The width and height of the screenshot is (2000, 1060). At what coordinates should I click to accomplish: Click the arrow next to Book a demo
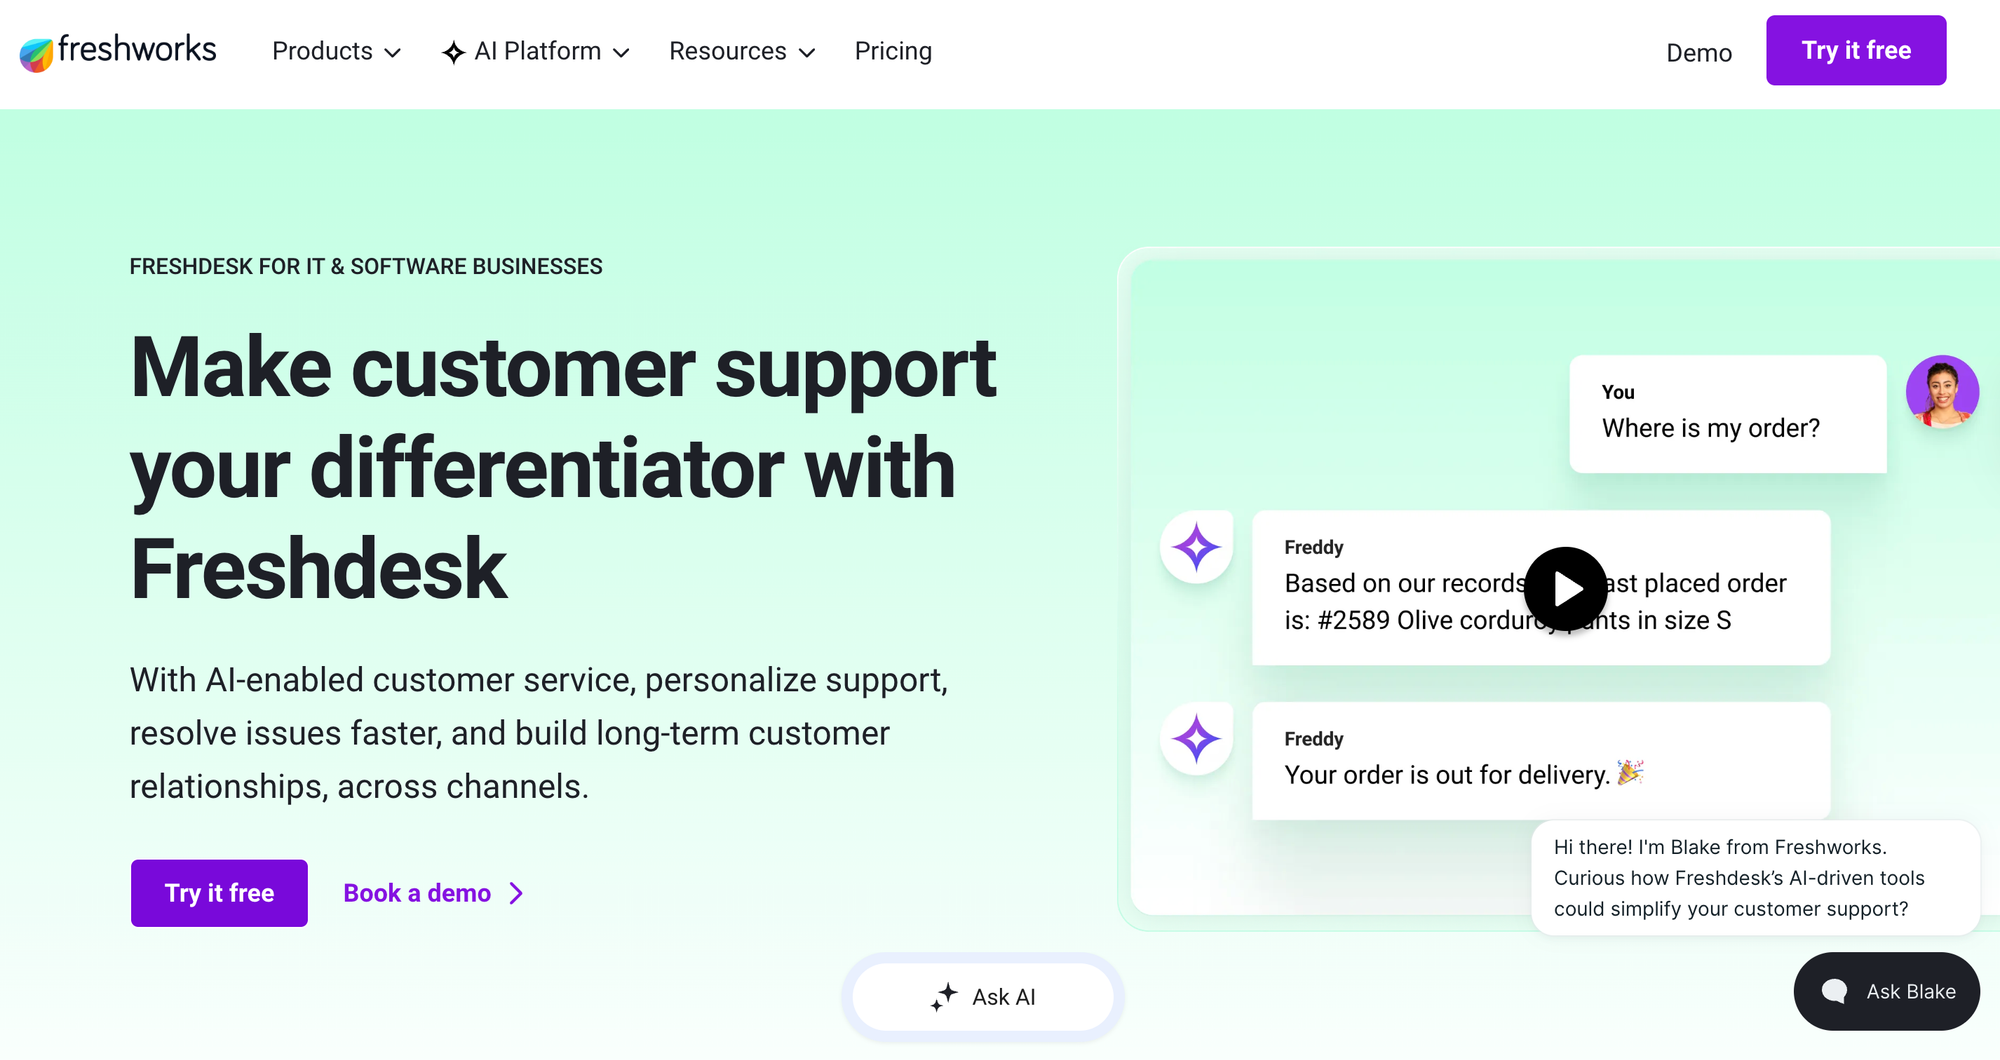pos(516,893)
